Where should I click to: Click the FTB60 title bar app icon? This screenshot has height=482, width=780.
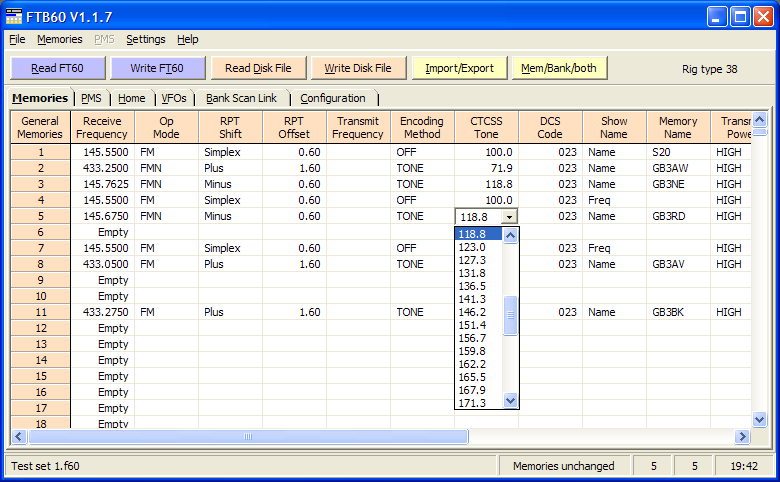[14, 16]
